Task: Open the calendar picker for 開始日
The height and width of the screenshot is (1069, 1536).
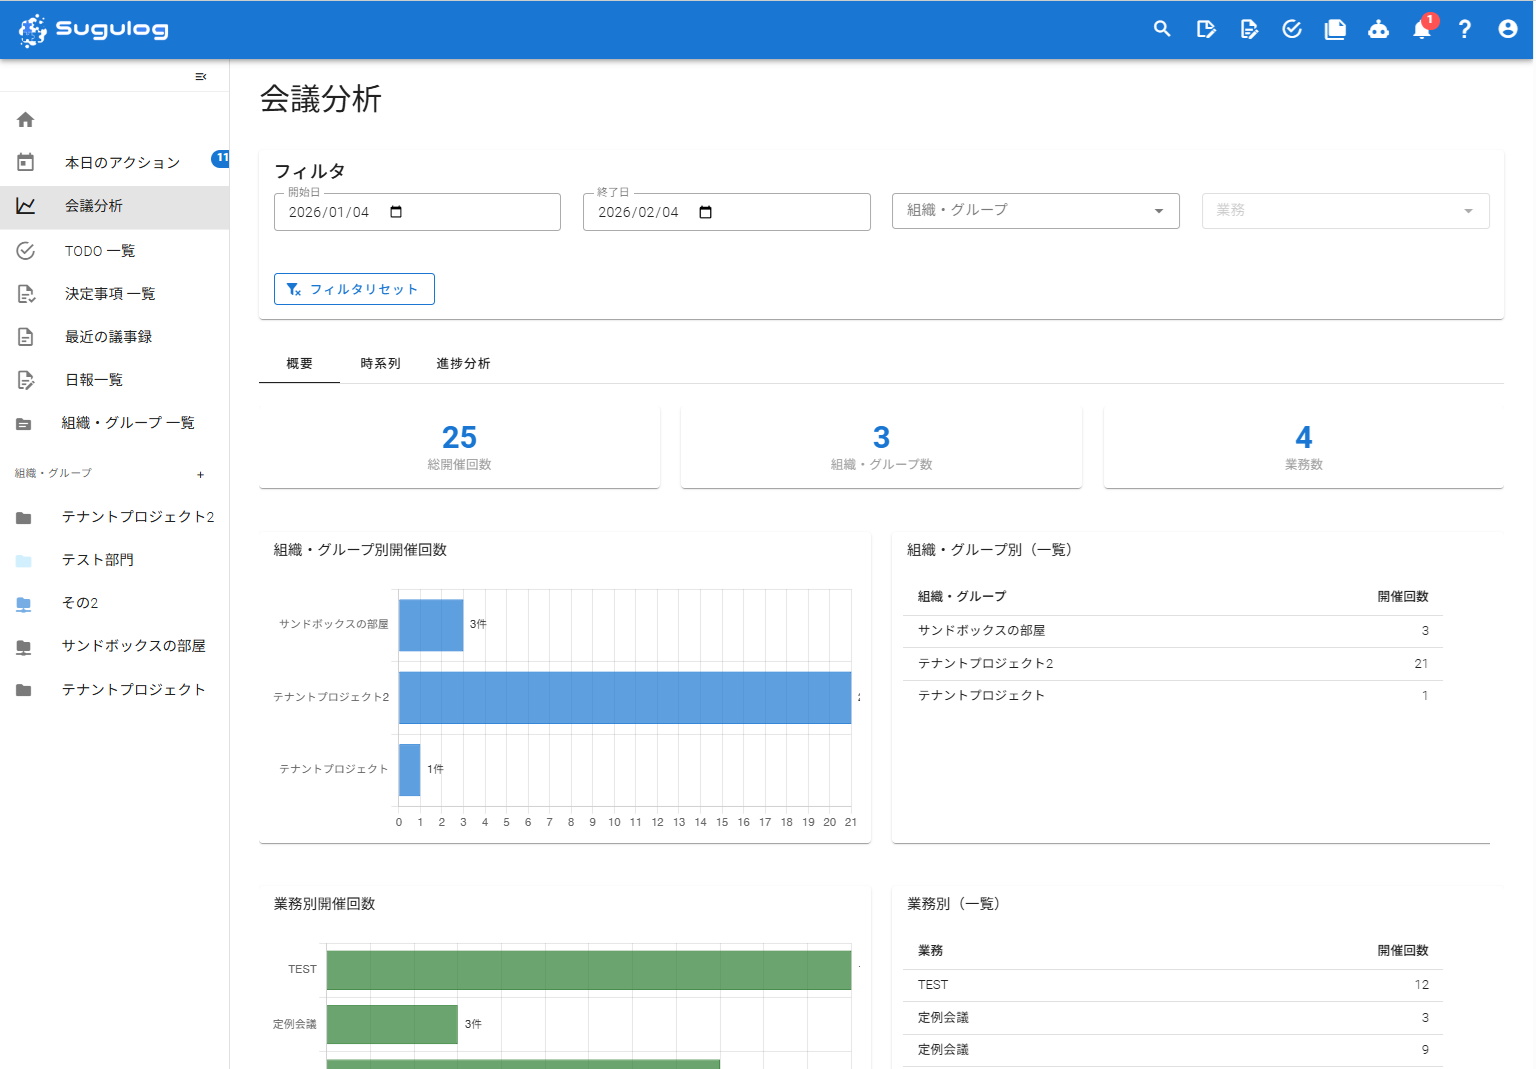Action: click(x=395, y=212)
